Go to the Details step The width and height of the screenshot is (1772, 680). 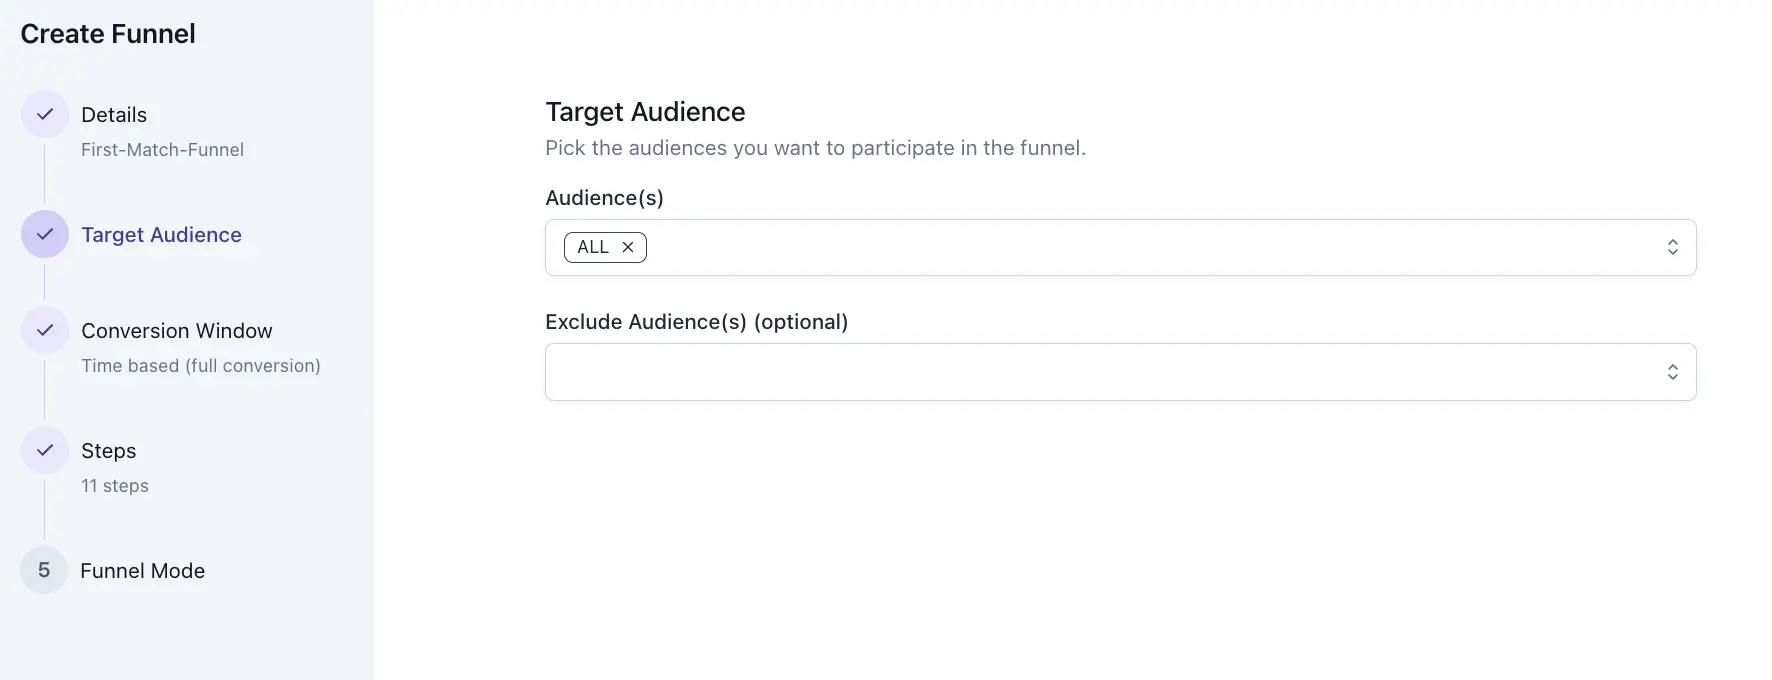tap(113, 114)
